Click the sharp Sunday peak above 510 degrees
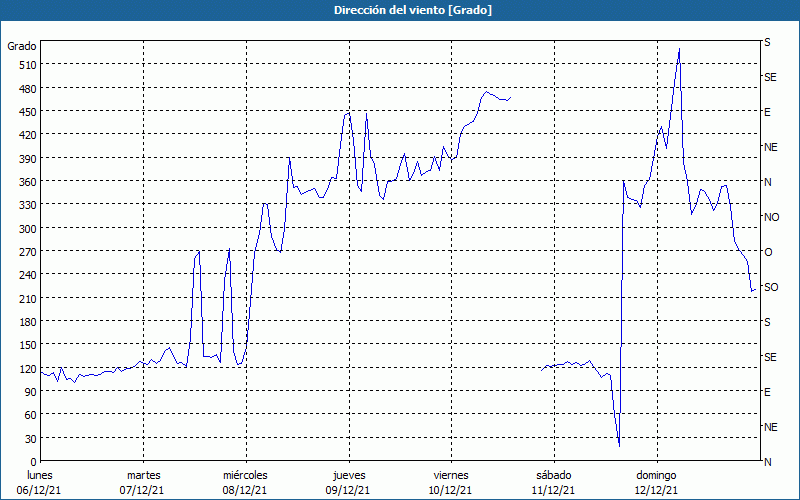The image size is (800, 500). (679, 49)
